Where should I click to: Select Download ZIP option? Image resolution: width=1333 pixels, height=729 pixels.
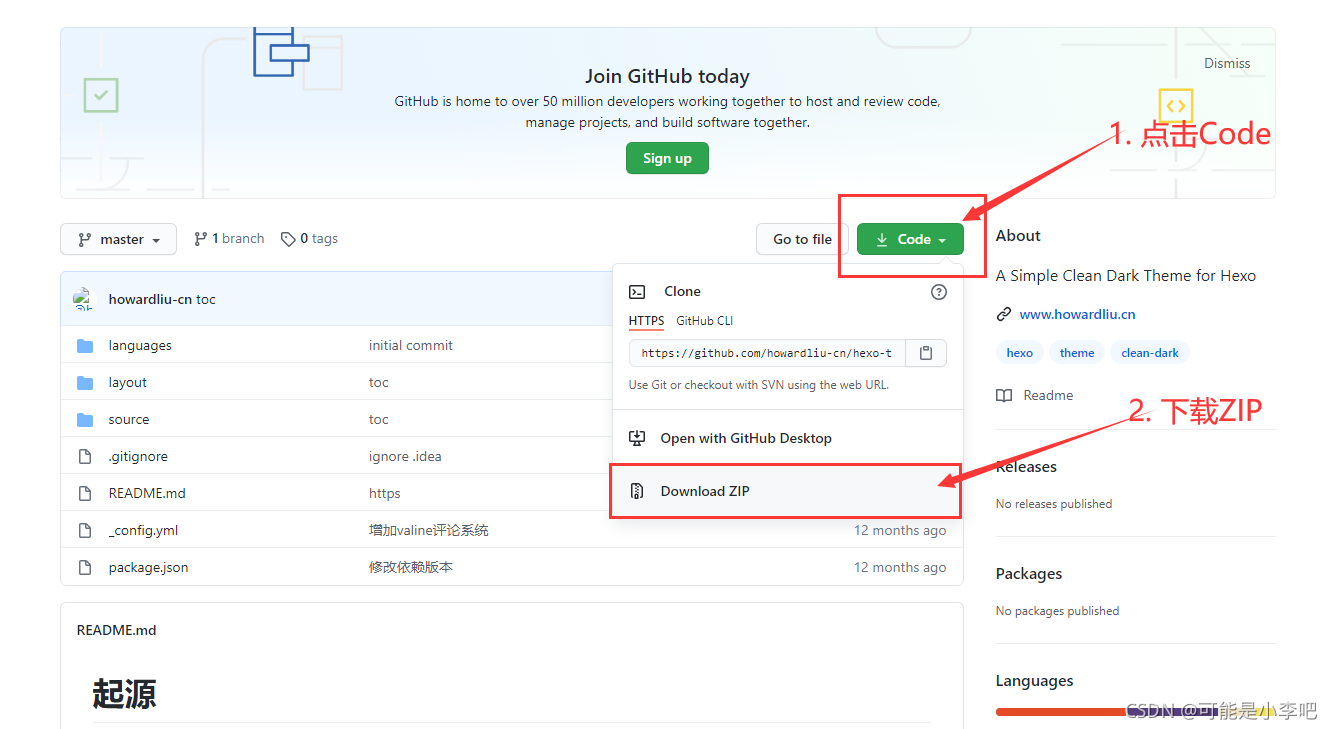787,491
